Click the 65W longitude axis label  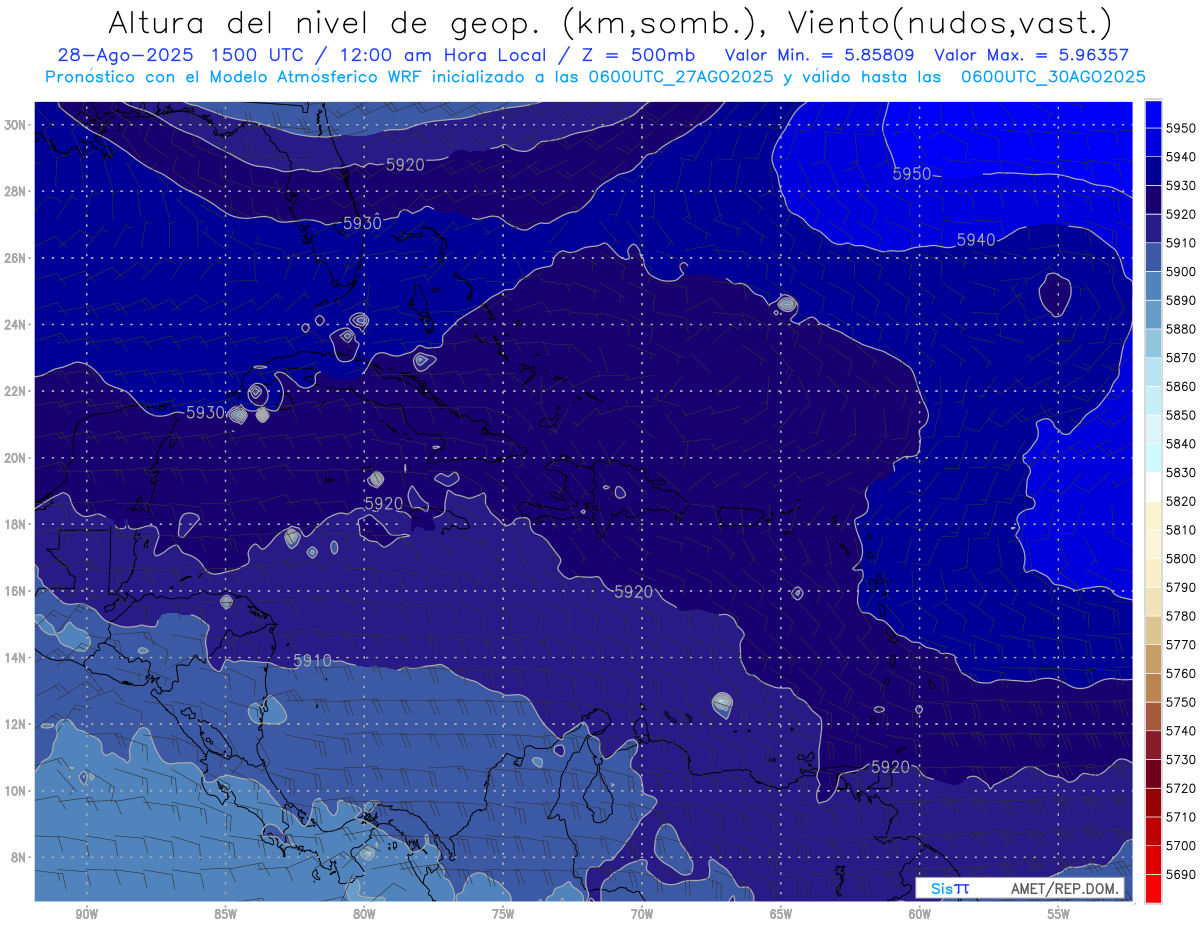click(781, 914)
